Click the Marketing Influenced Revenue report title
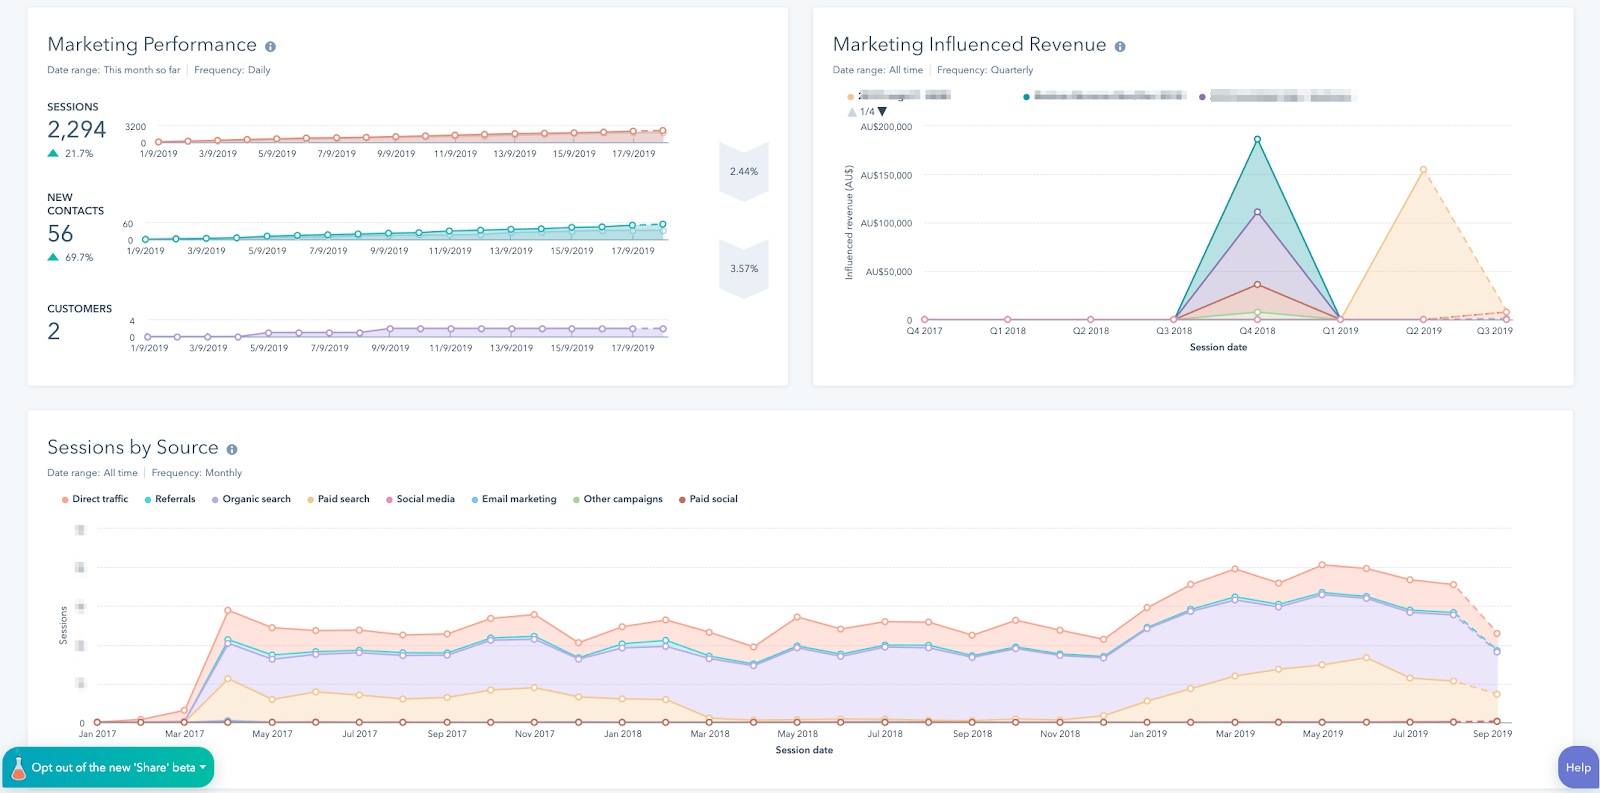The height and width of the screenshot is (793, 1600). (x=969, y=45)
